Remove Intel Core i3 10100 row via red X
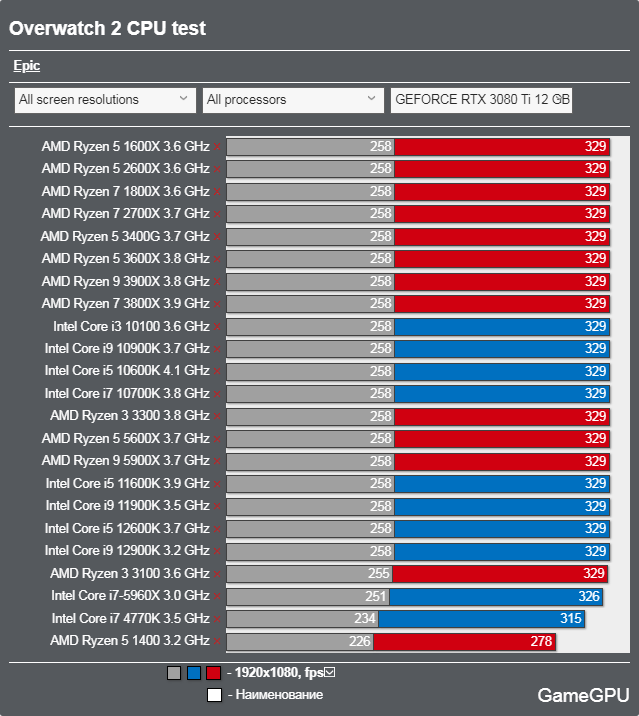The height and width of the screenshot is (716, 639). tap(217, 327)
